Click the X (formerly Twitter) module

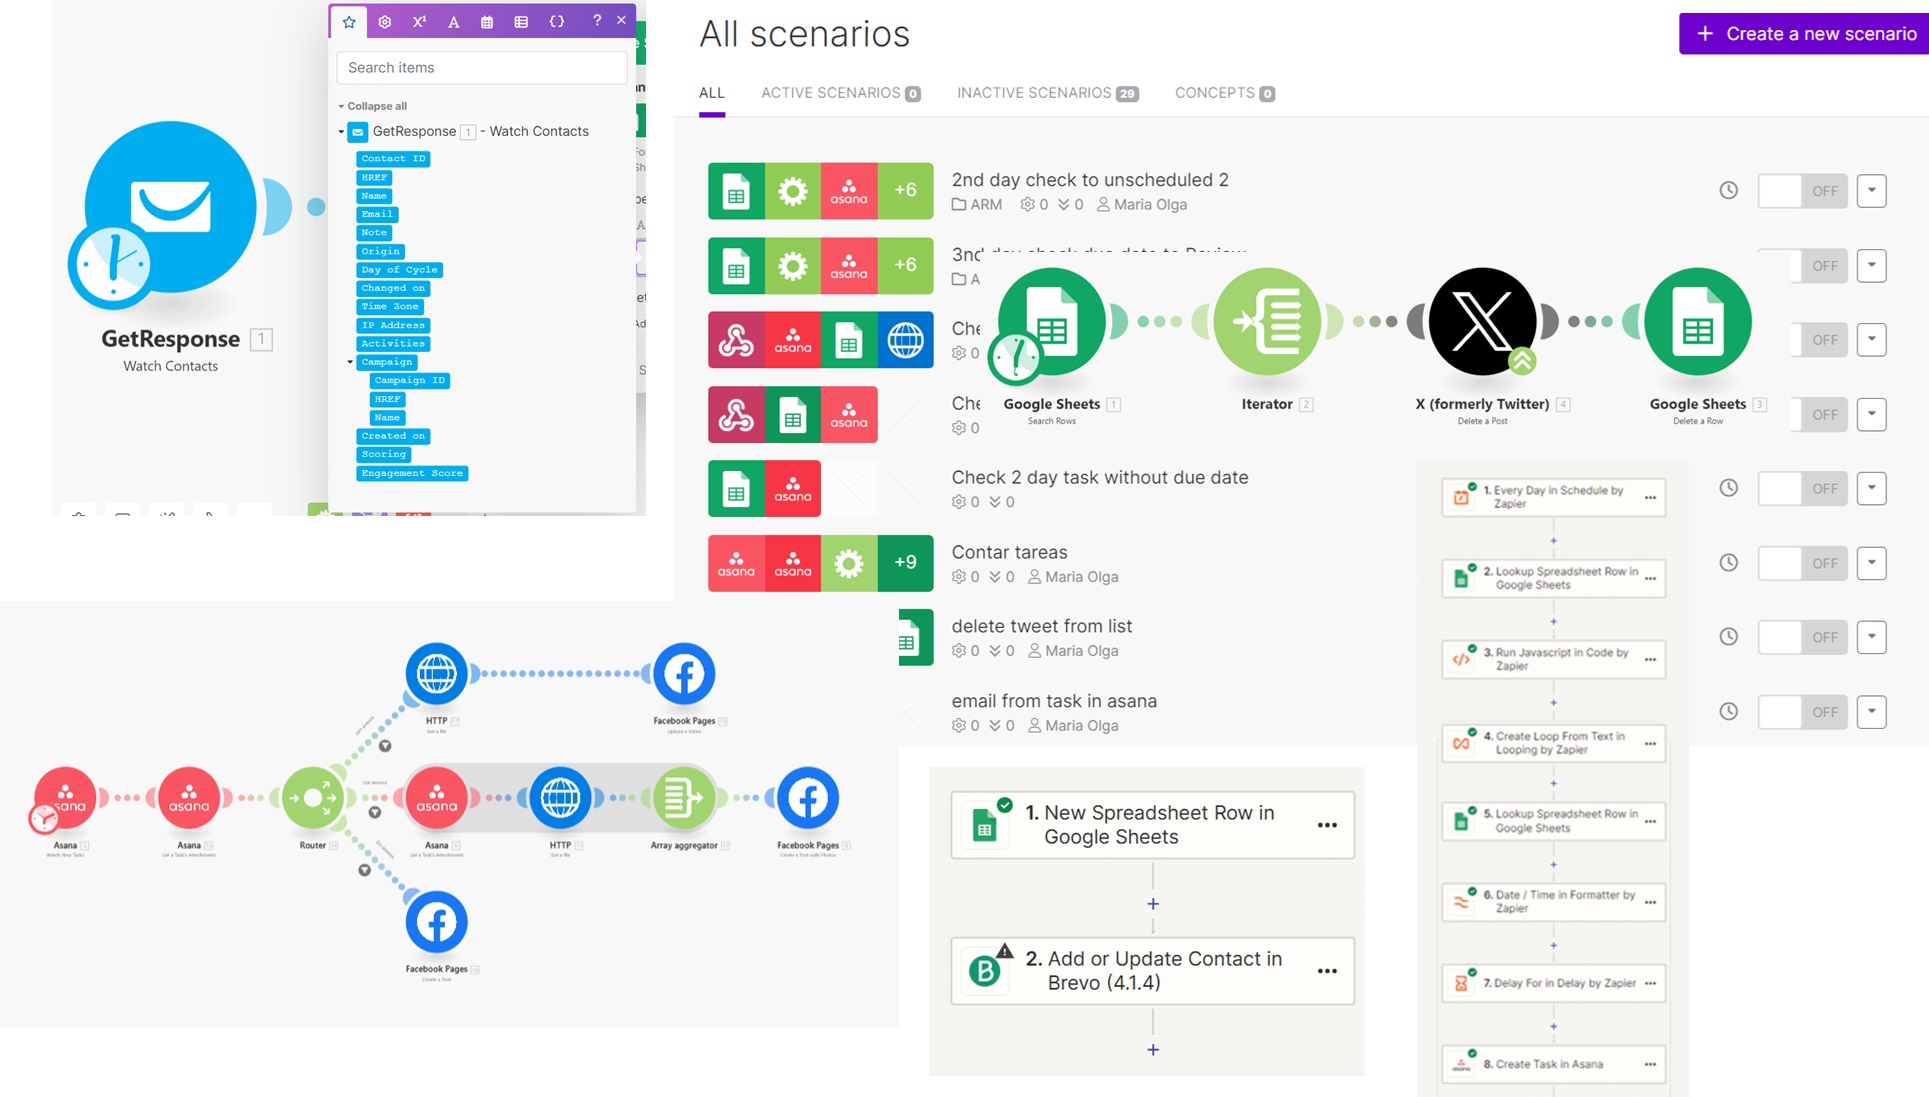[x=1482, y=322]
